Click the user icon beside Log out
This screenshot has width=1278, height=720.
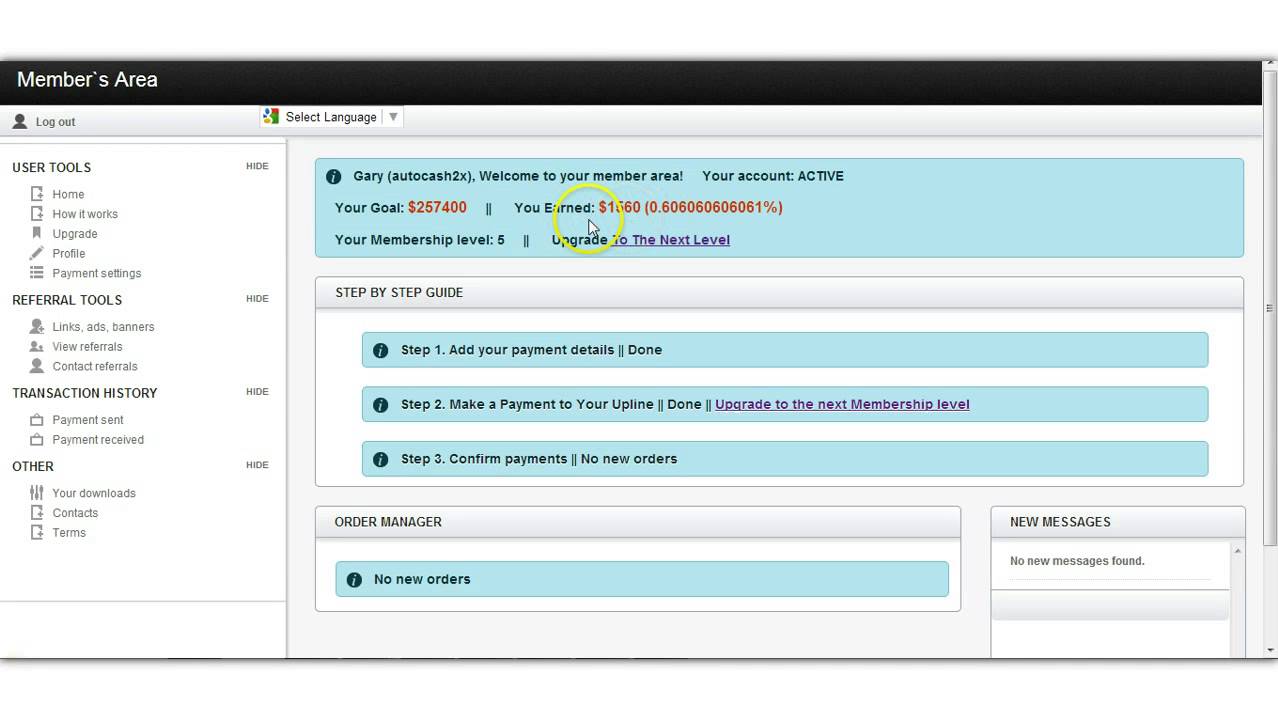pyautogui.click(x=19, y=121)
